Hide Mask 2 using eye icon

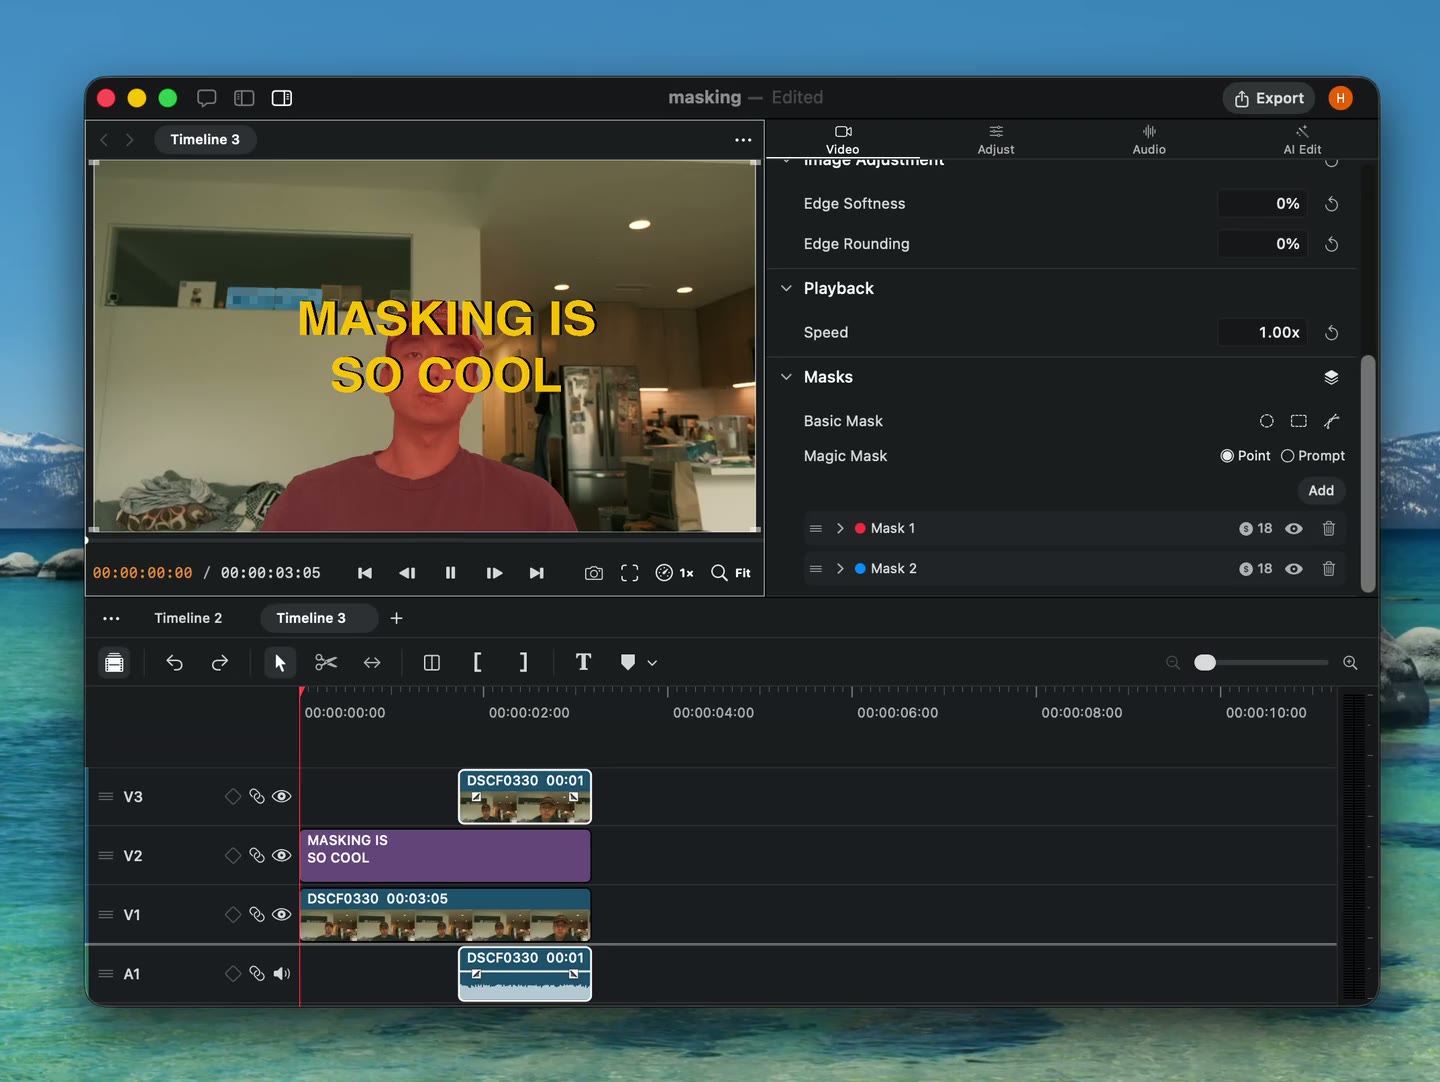point(1294,568)
